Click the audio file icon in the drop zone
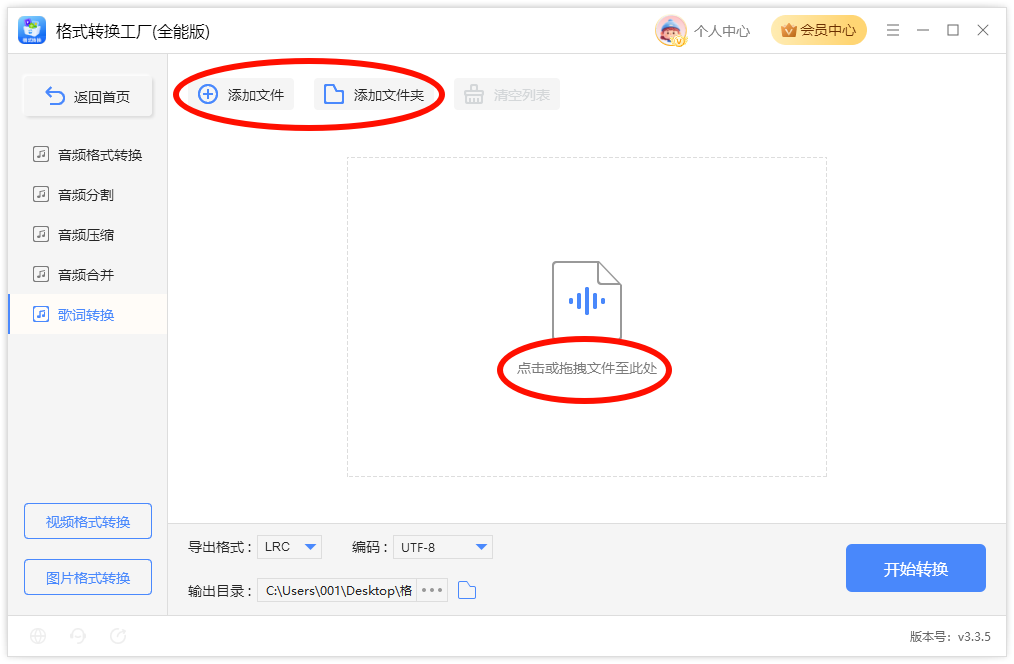Screen dimensions: 1014x664 pyautogui.click(x=587, y=300)
